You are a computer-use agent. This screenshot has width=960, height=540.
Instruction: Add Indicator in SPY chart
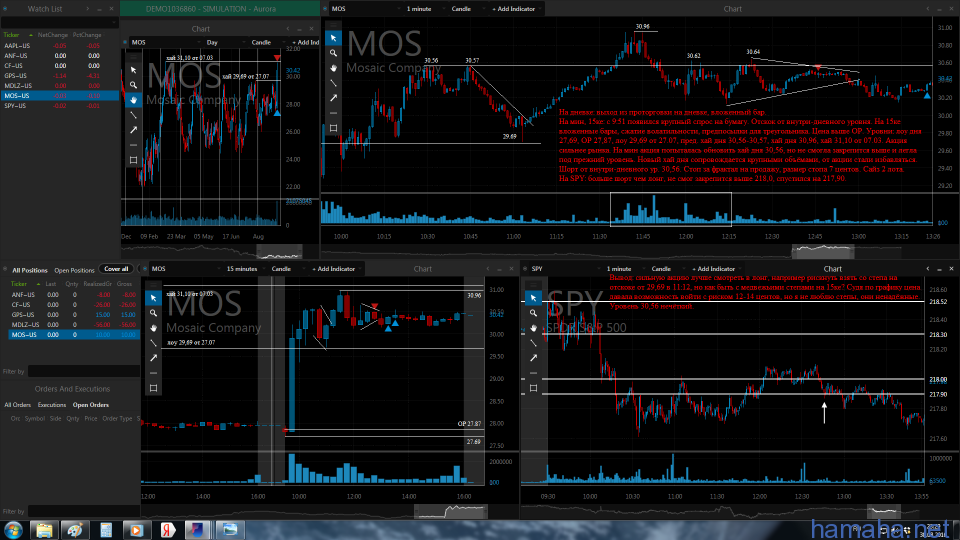point(713,269)
